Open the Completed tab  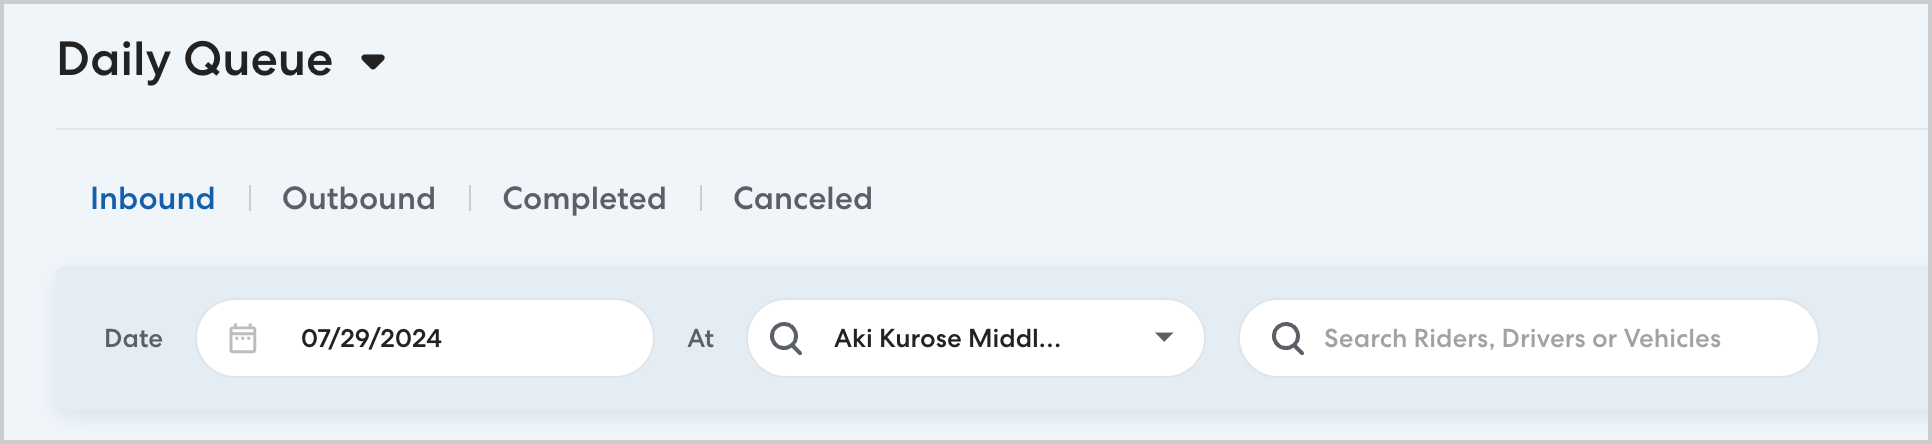click(584, 198)
